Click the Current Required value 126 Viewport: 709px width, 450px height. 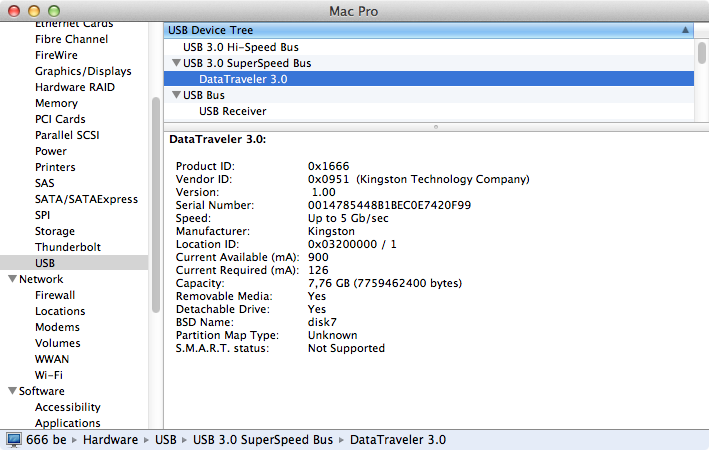pyautogui.click(x=318, y=270)
